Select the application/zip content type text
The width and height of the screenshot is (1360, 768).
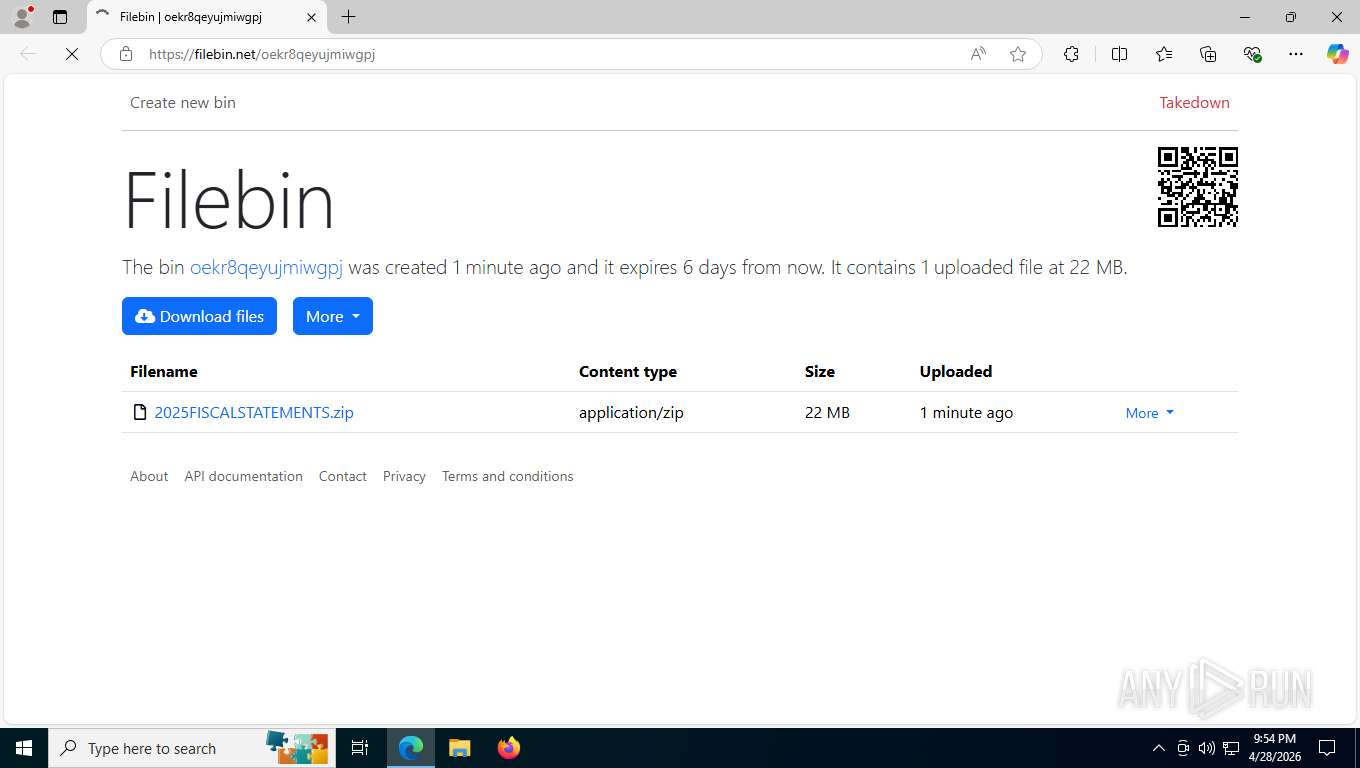pos(631,412)
